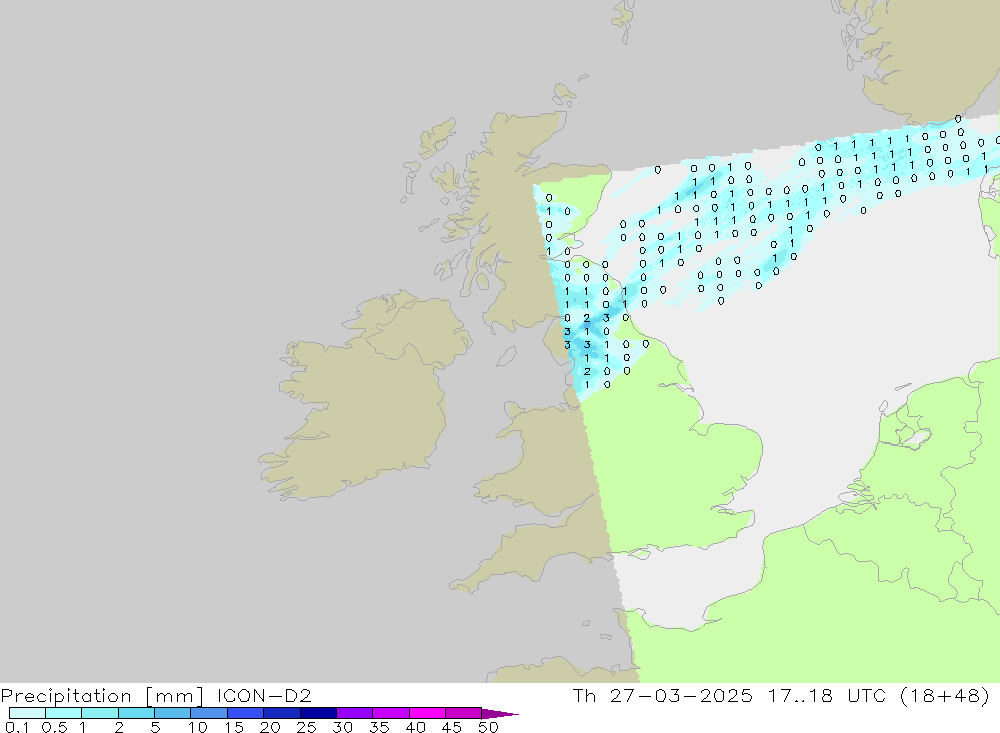Viewport: 1000px width, 733px height.
Task: Click the 'UTC' timezone label
Action: click(867, 695)
